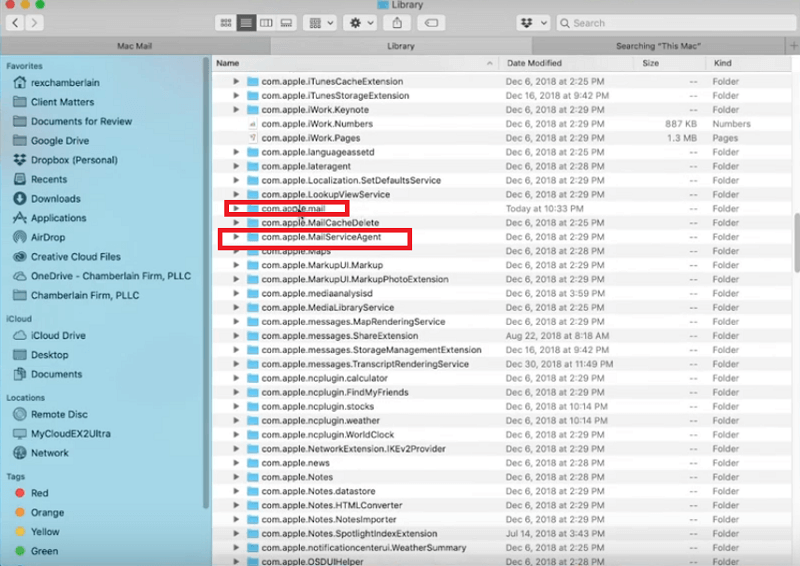
Task: Click the file list vertical scrollbar
Action: (x=796, y=243)
